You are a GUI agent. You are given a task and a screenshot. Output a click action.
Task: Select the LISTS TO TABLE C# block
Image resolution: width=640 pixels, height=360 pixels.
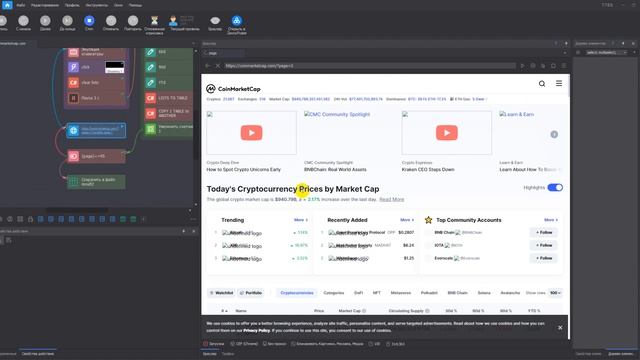169,98
